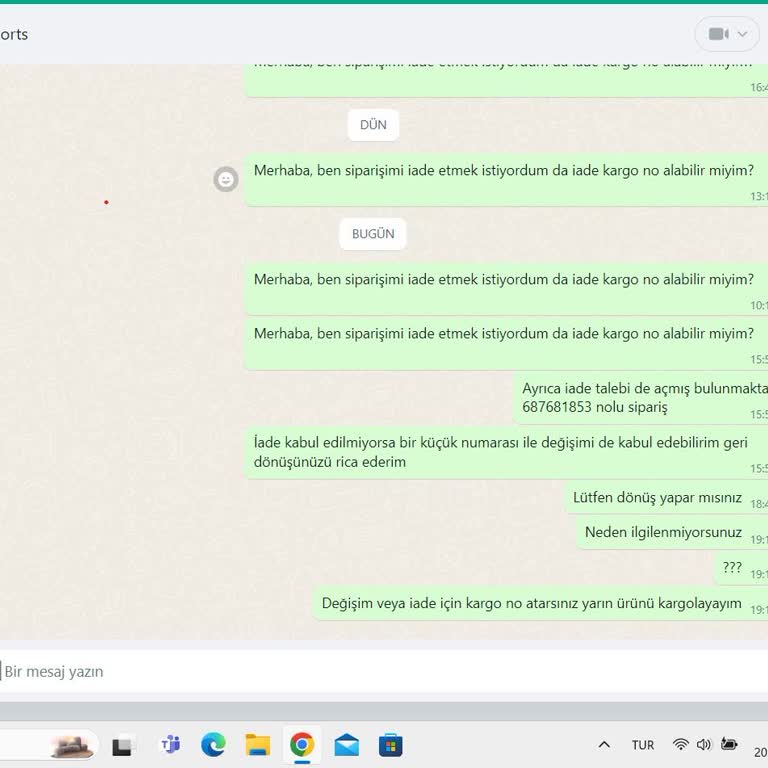This screenshot has width=768, height=768.
Task: Select the BUGÜN date label
Action: point(373,234)
